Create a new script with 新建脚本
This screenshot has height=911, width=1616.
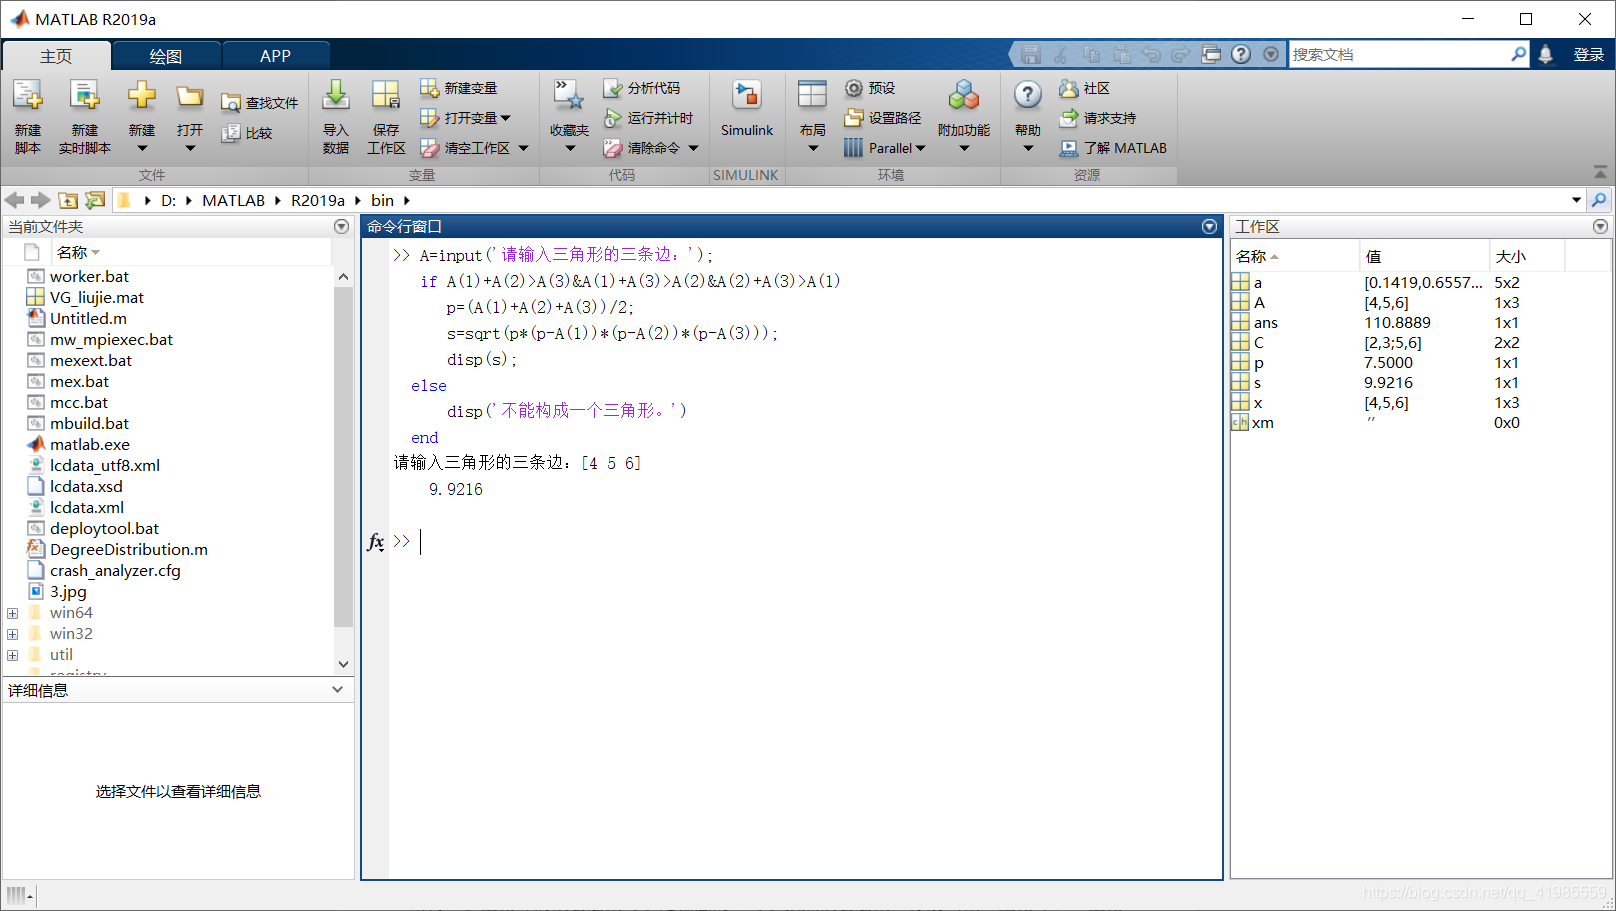tap(27, 117)
